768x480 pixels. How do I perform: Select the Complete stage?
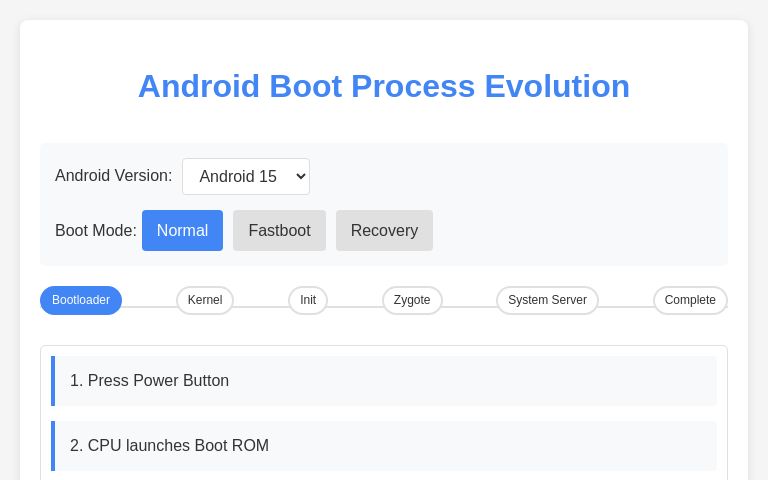pyautogui.click(x=690, y=300)
